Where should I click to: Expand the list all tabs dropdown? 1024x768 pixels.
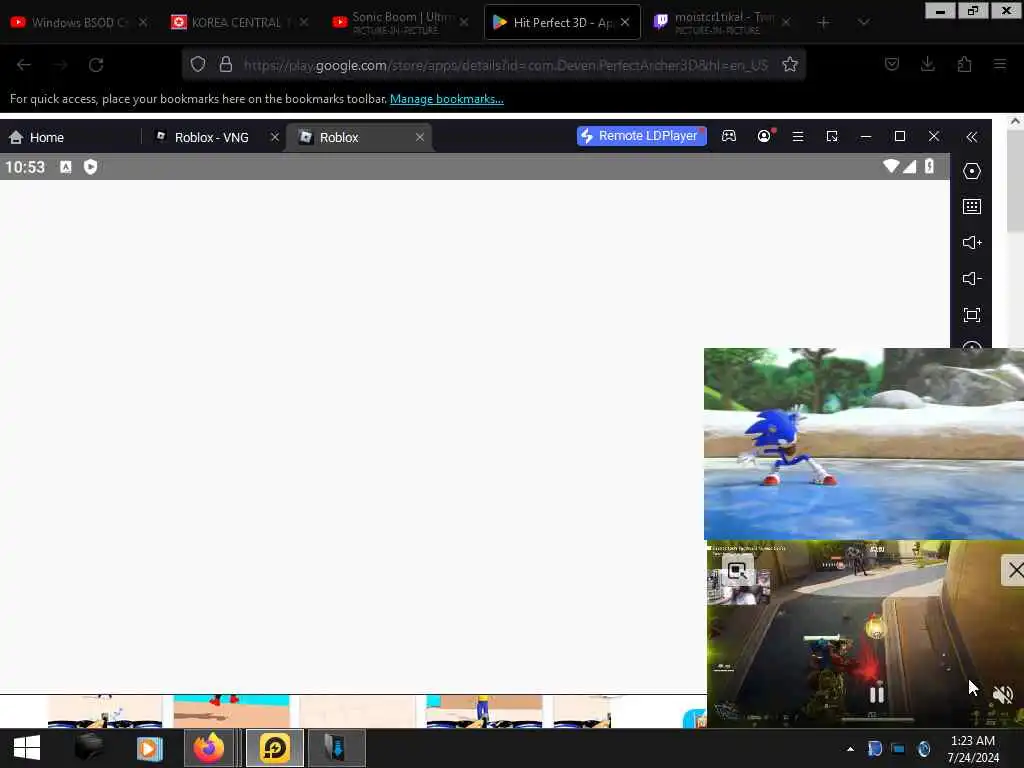(863, 22)
